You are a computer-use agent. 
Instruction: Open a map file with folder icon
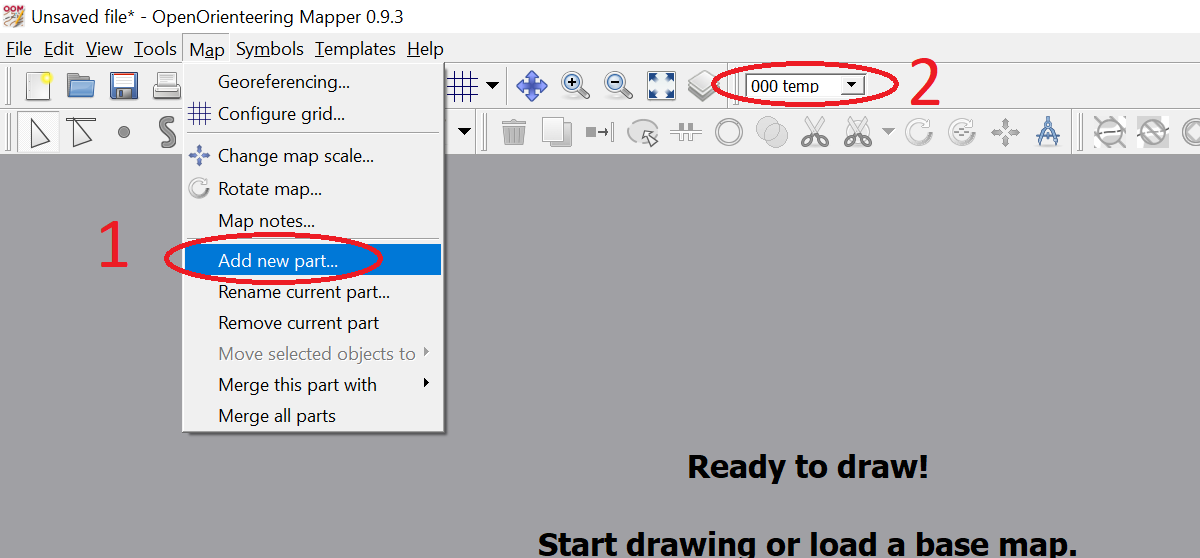[x=81, y=86]
